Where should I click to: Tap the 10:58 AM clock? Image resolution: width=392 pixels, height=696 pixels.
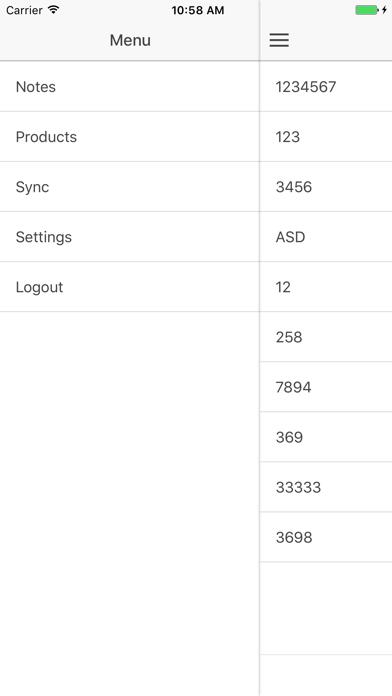click(x=198, y=10)
